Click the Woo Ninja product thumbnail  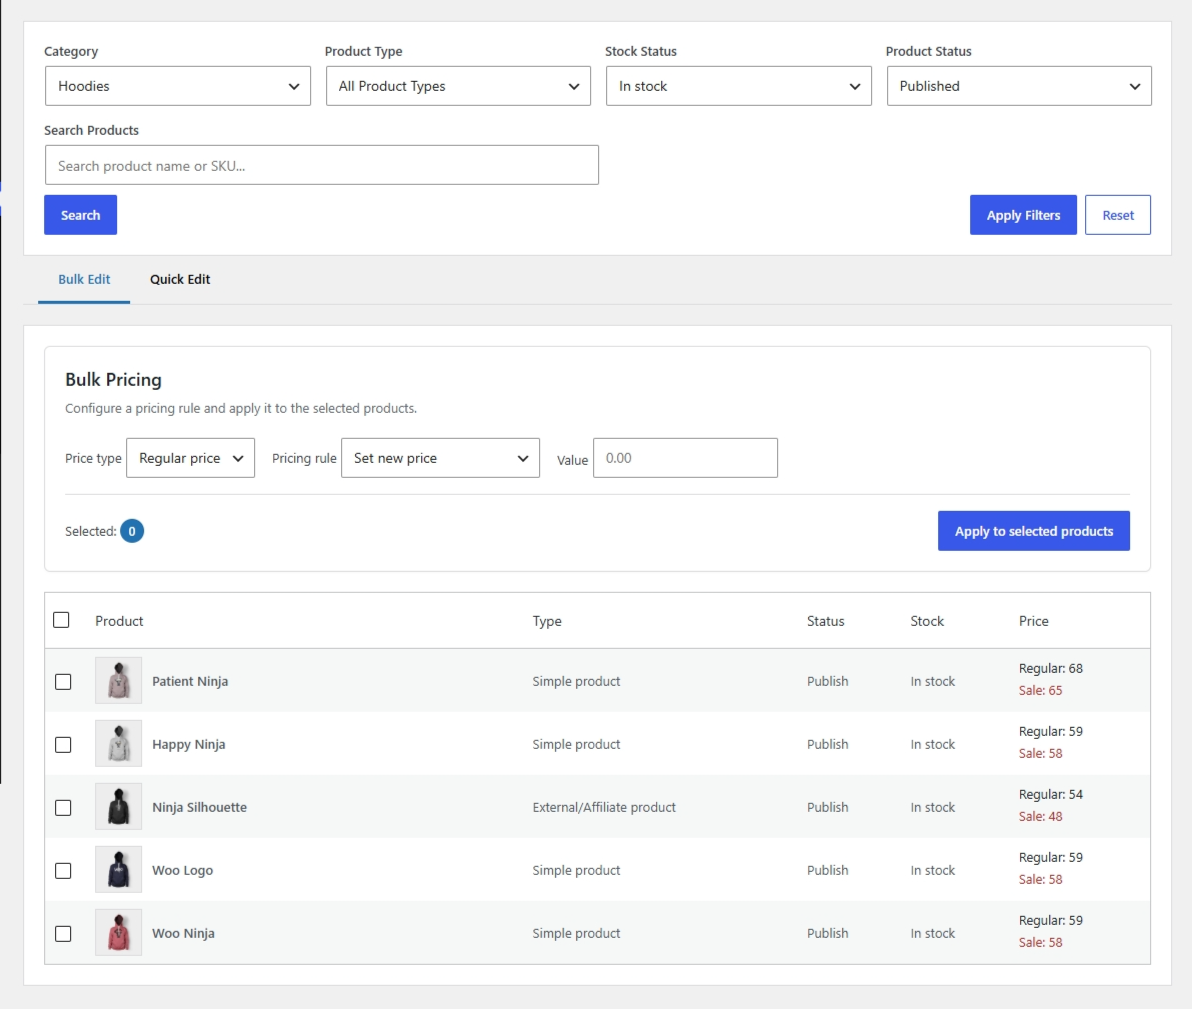(119, 933)
